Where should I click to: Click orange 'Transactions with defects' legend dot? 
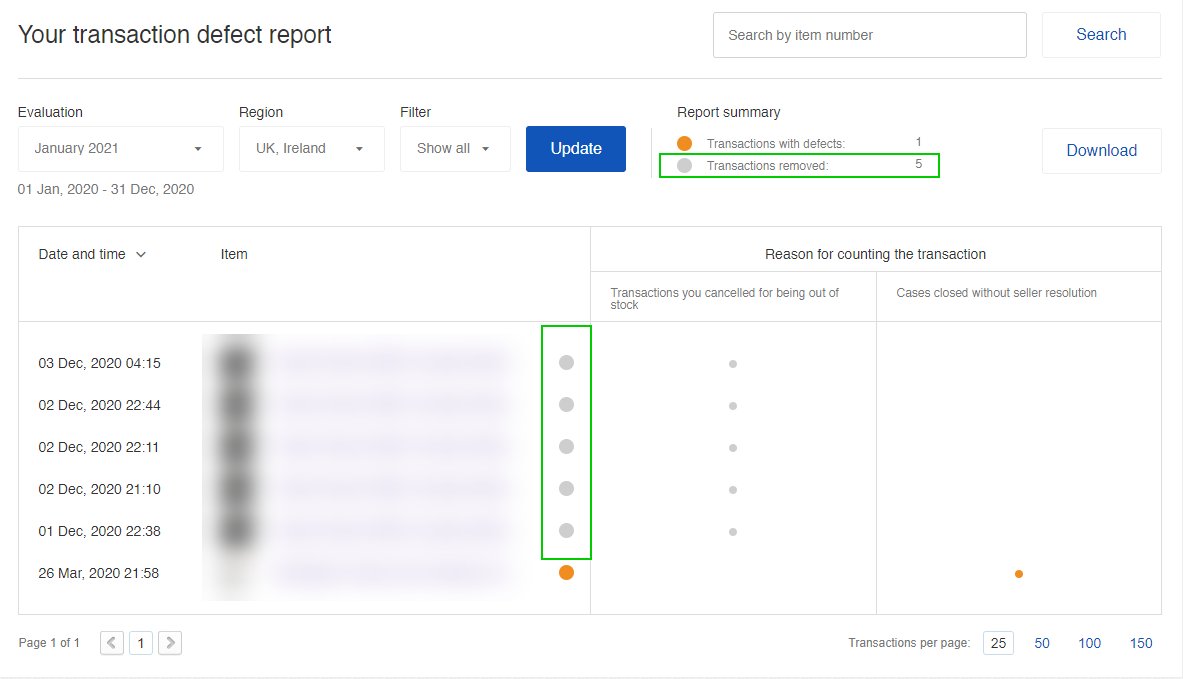pyautogui.click(x=684, y=144)
